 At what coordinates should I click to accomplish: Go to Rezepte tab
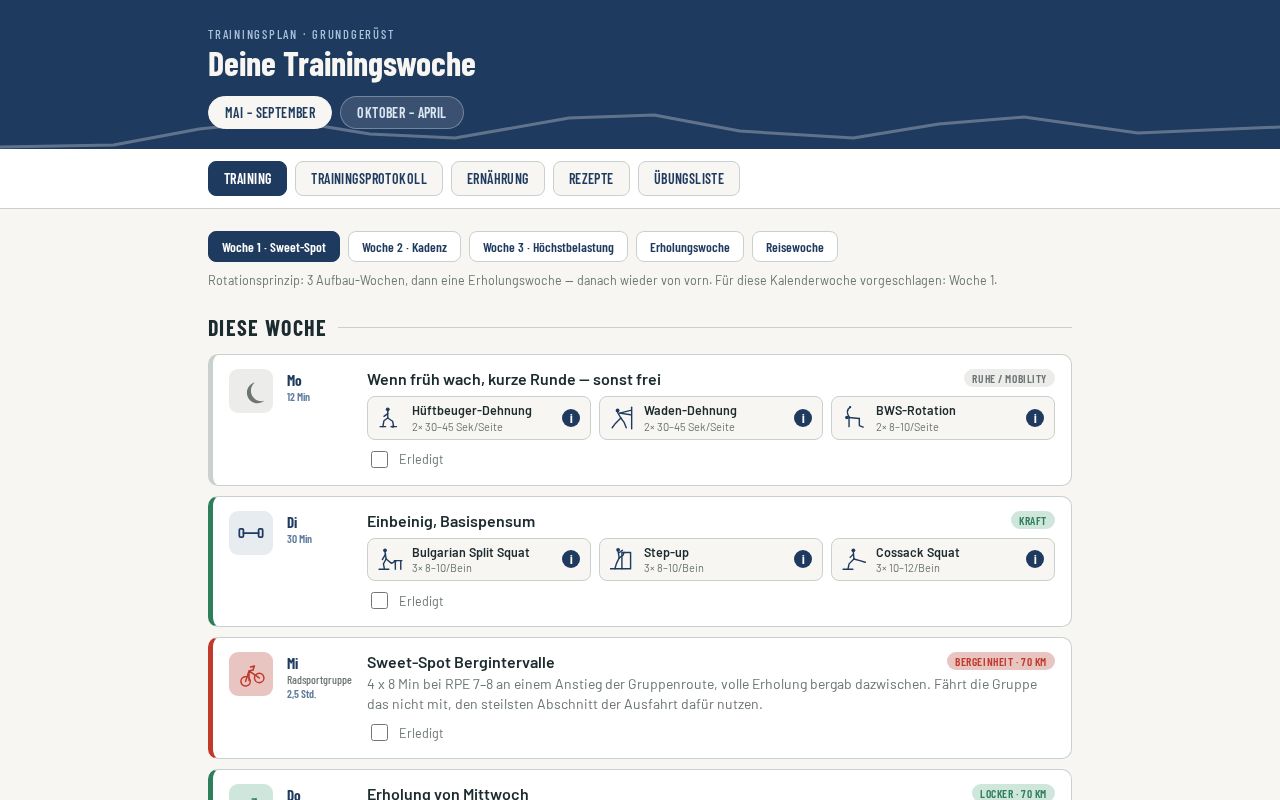(591, 178)
